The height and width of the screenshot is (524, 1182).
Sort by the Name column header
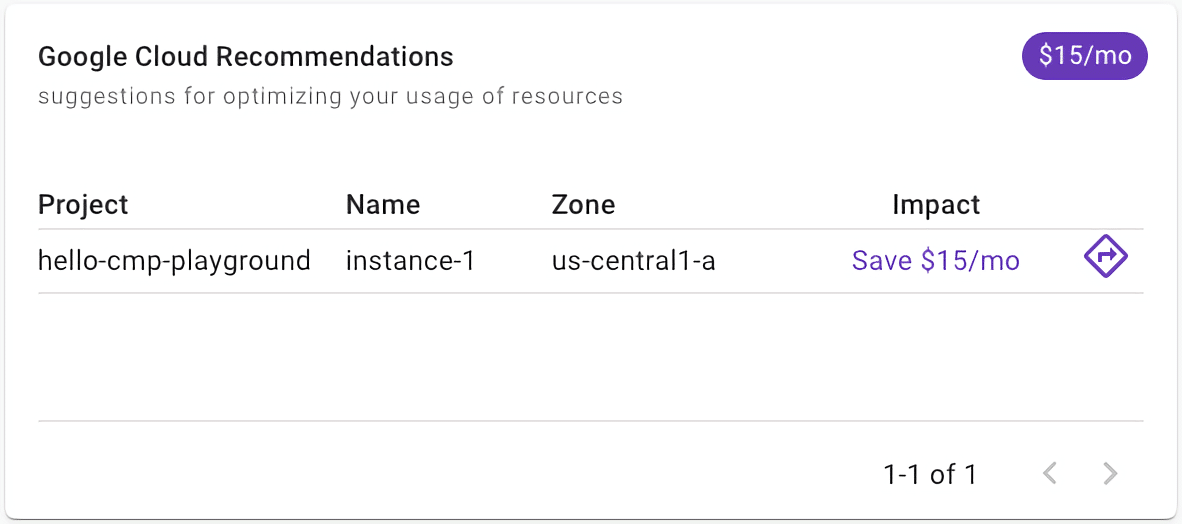pos(383,205)
